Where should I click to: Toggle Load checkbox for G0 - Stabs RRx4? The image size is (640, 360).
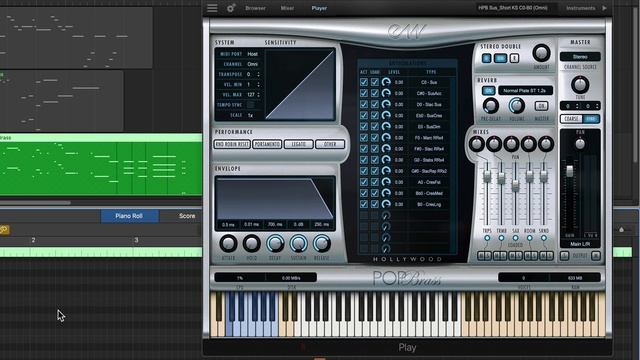tap(374, 160)
